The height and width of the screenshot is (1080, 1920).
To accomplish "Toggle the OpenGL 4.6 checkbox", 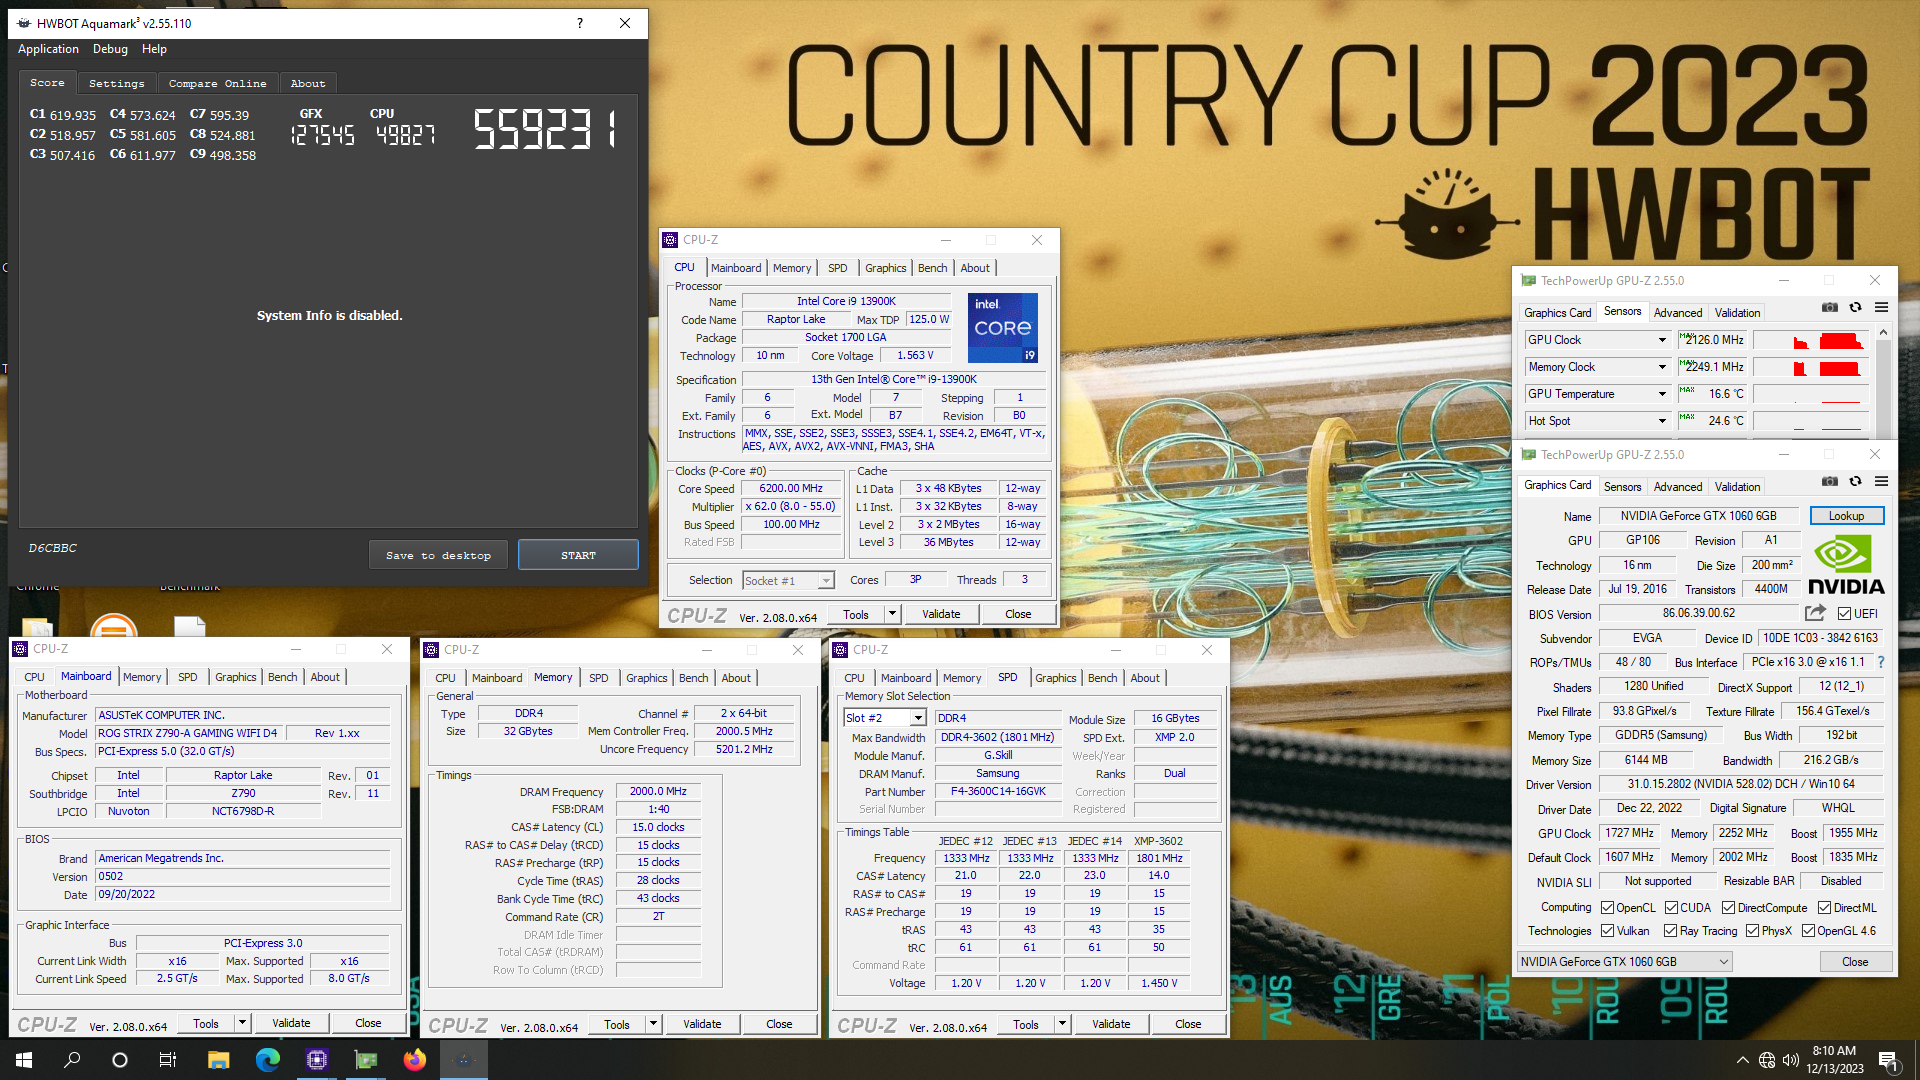I will click(x=1808, y=931).
